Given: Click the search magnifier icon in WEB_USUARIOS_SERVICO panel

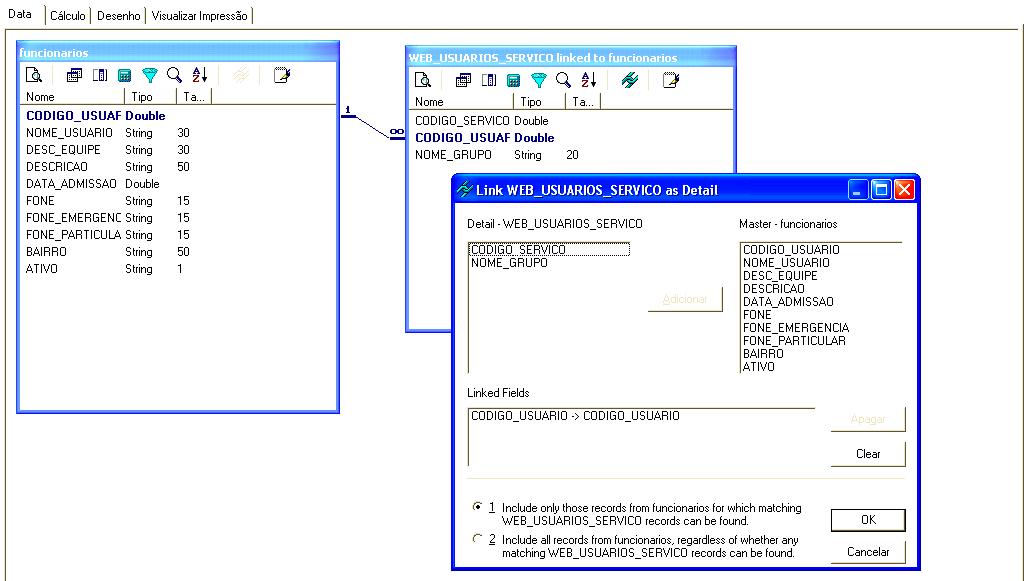Looking at the screenshot, I should [x=563, y=80].
